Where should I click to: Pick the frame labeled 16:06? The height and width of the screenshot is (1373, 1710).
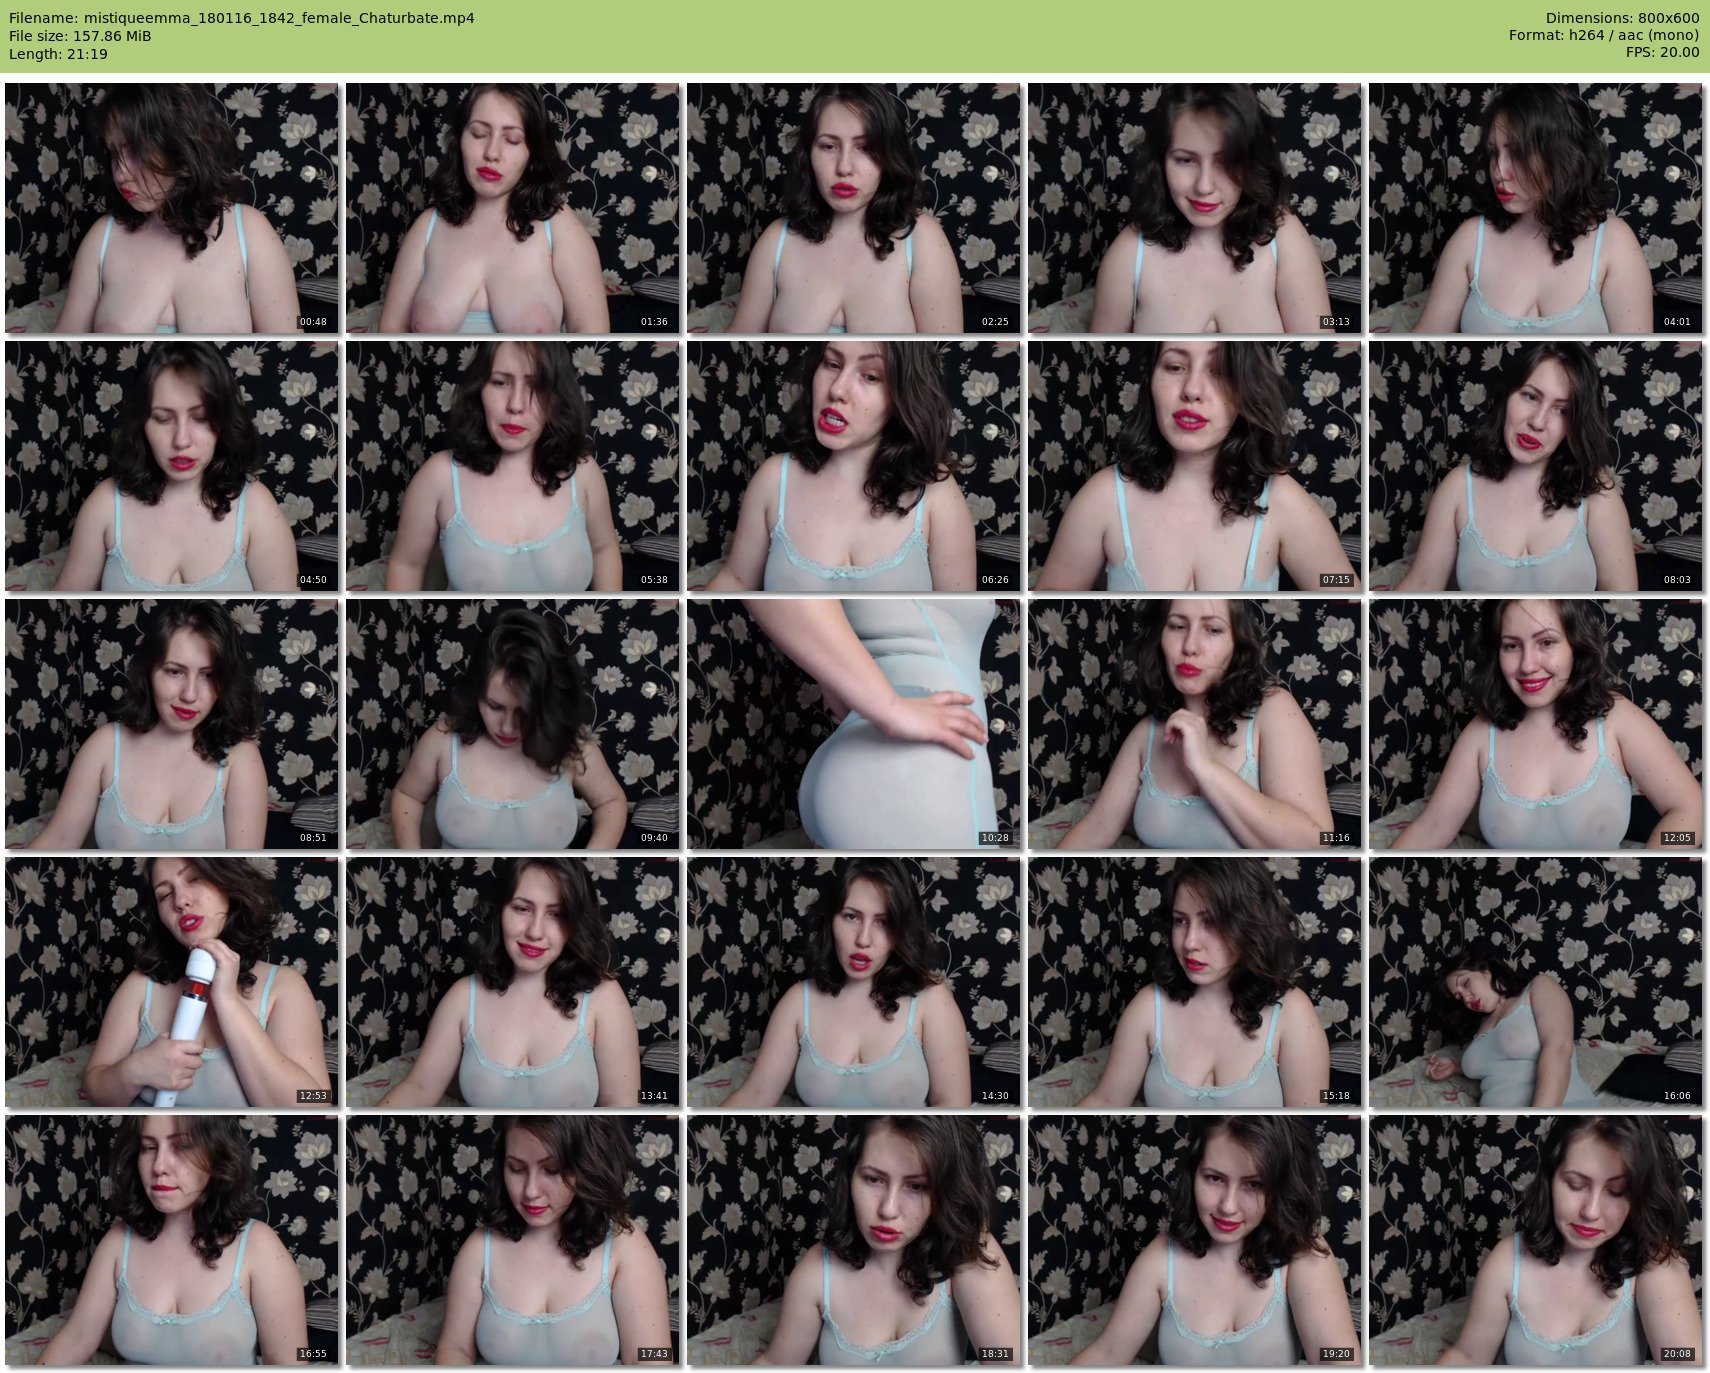click(1536, 982)
